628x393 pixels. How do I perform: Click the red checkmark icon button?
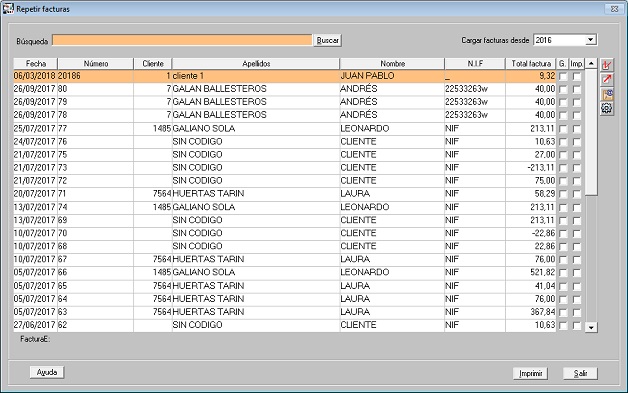point(607,65)
